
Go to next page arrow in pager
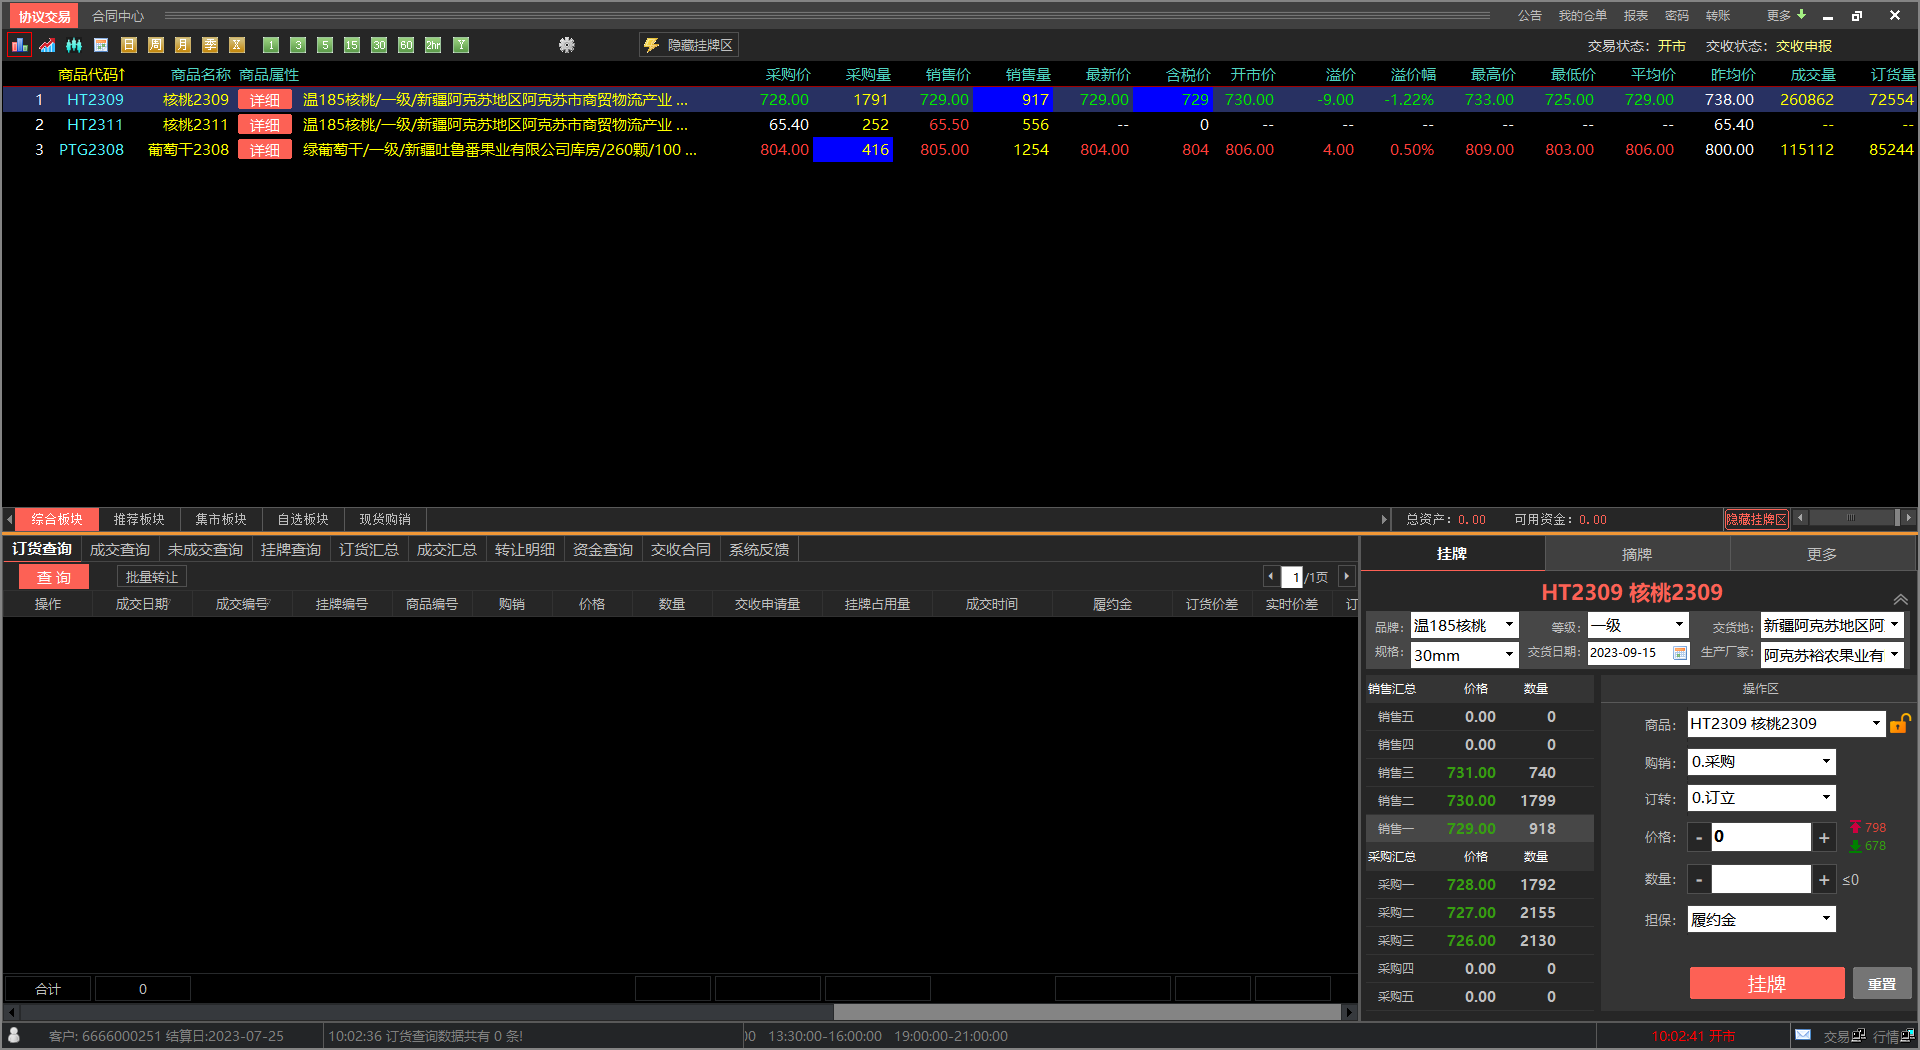tap(1347, 577)
